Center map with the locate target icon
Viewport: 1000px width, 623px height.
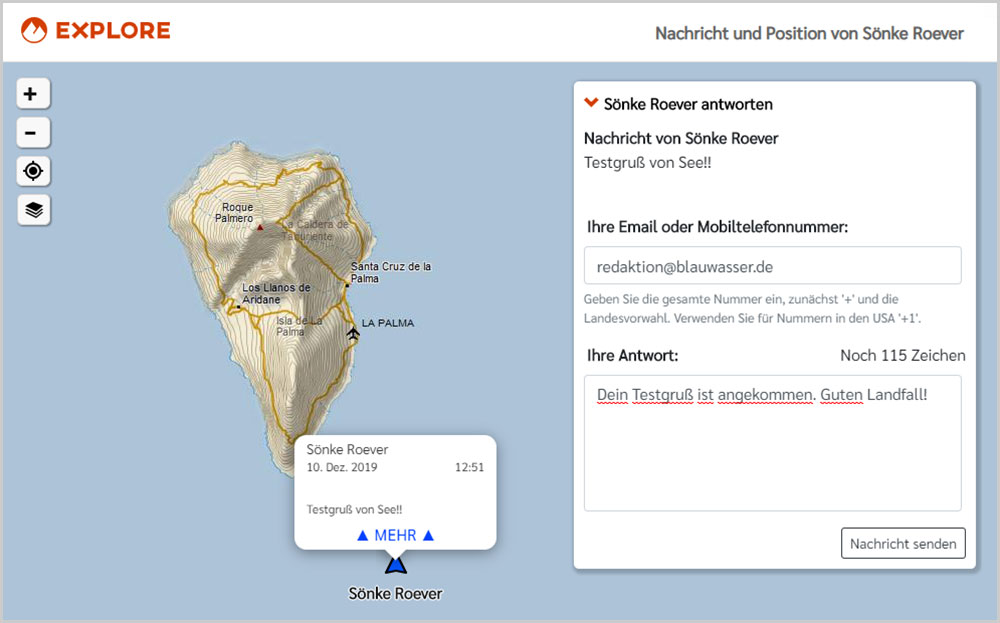33,171
